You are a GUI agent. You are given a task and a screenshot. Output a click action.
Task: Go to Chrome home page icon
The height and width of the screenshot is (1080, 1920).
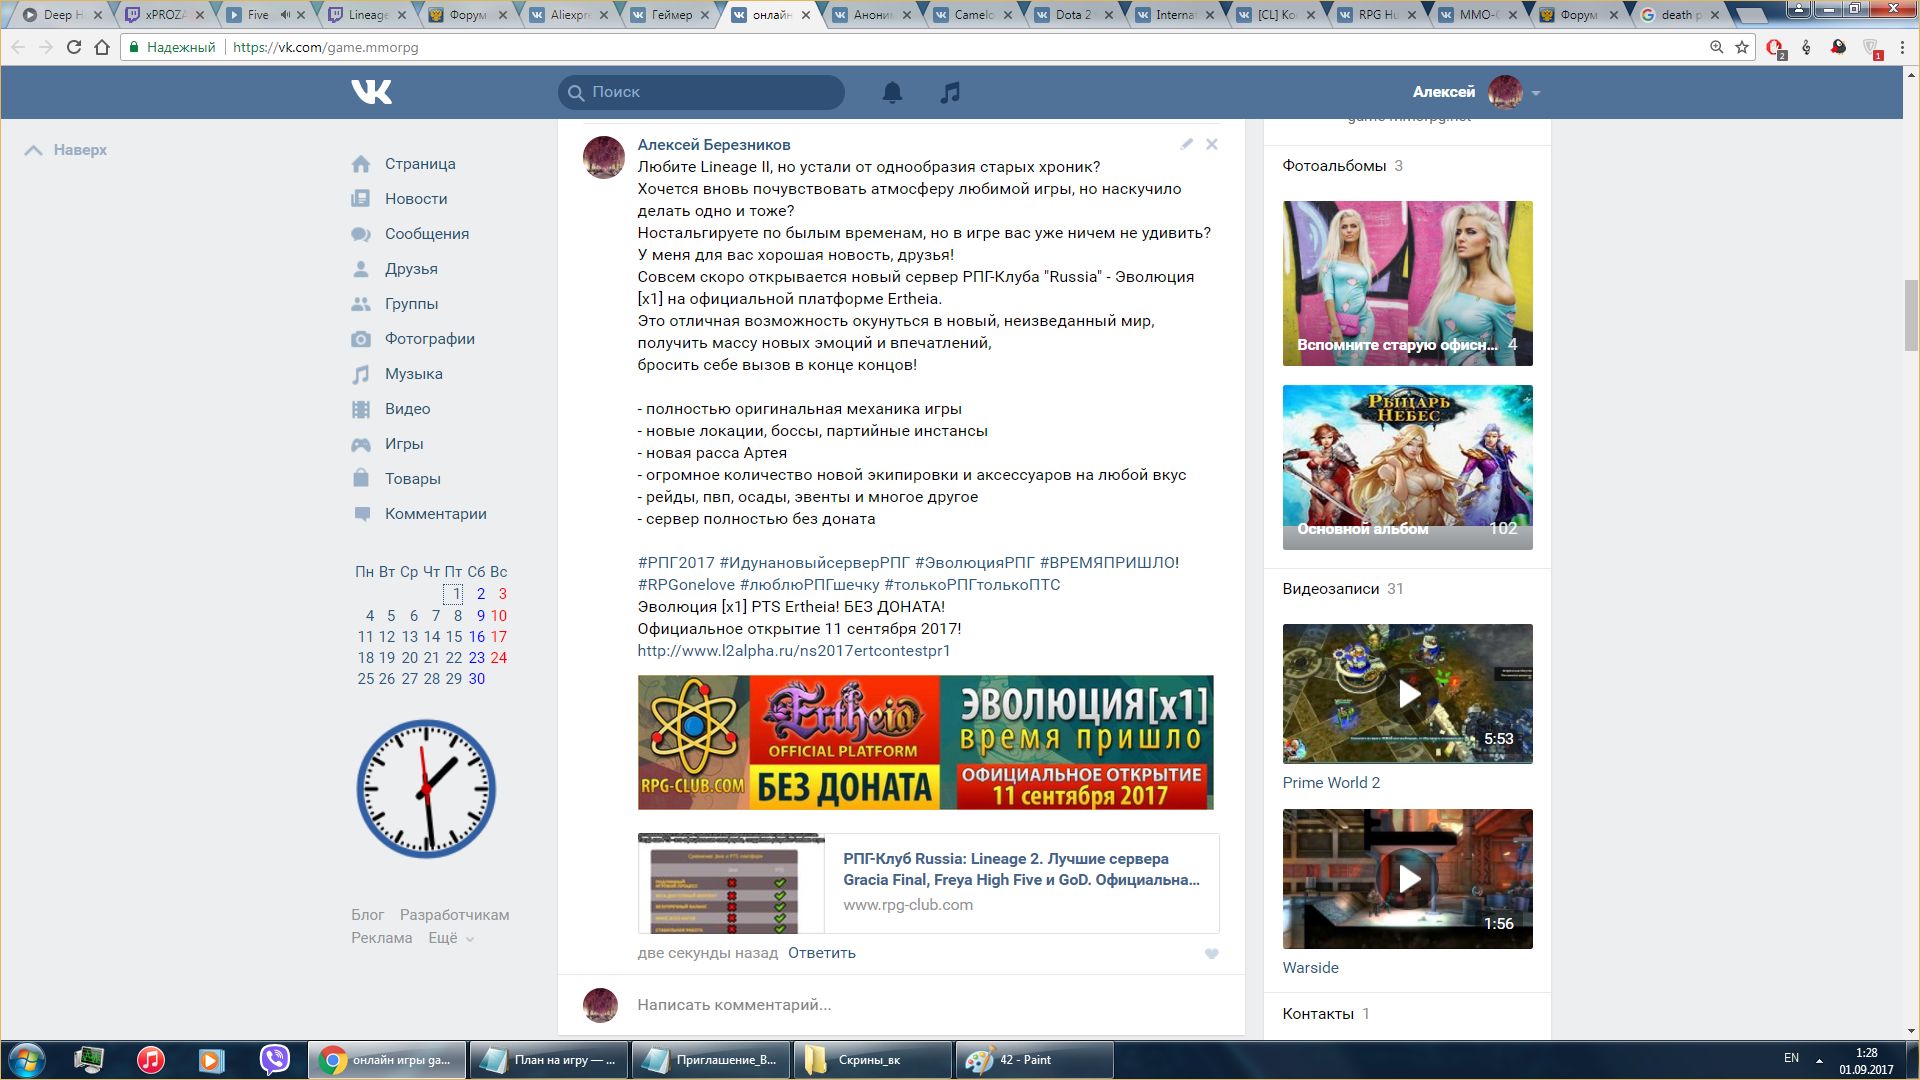coord(102,47)
